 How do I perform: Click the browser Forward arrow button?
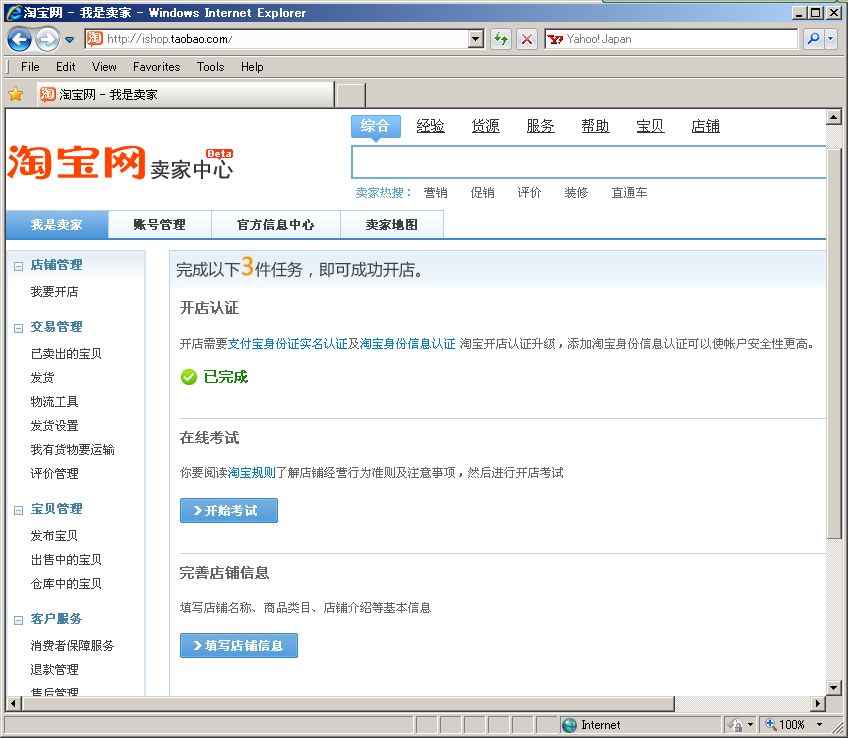46,39
